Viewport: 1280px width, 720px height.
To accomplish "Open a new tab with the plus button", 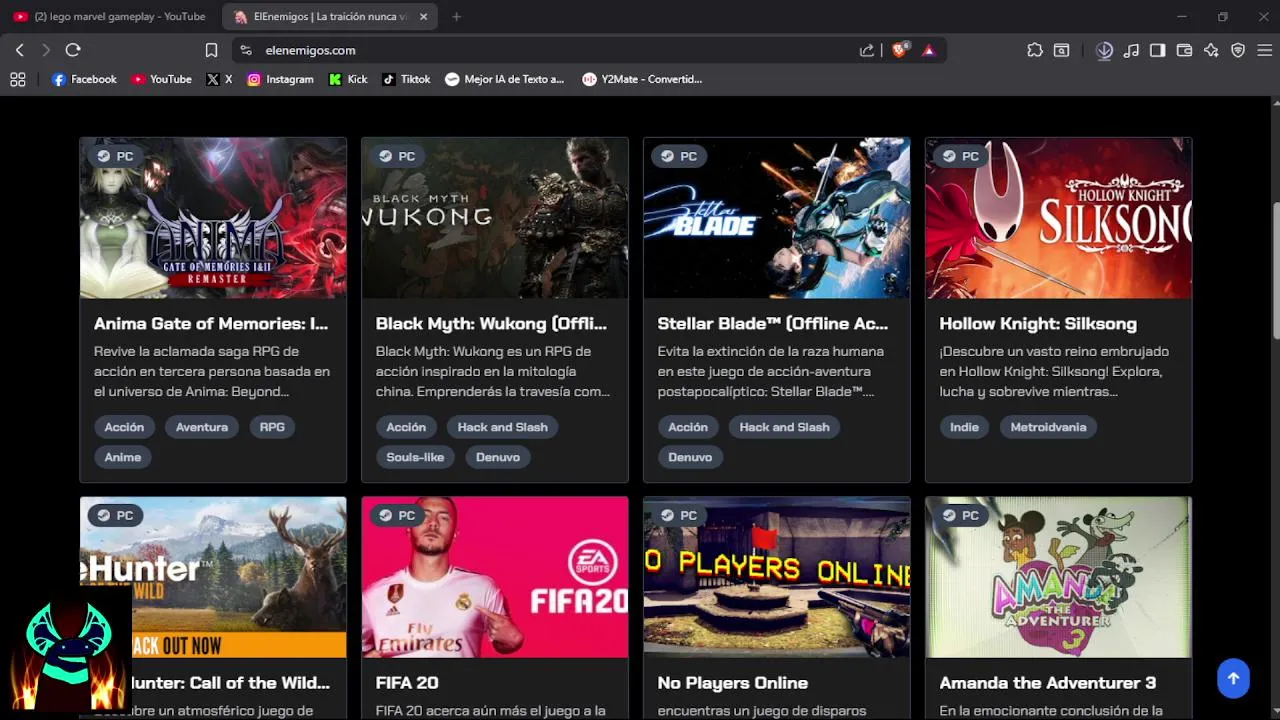I will point(457,17).
